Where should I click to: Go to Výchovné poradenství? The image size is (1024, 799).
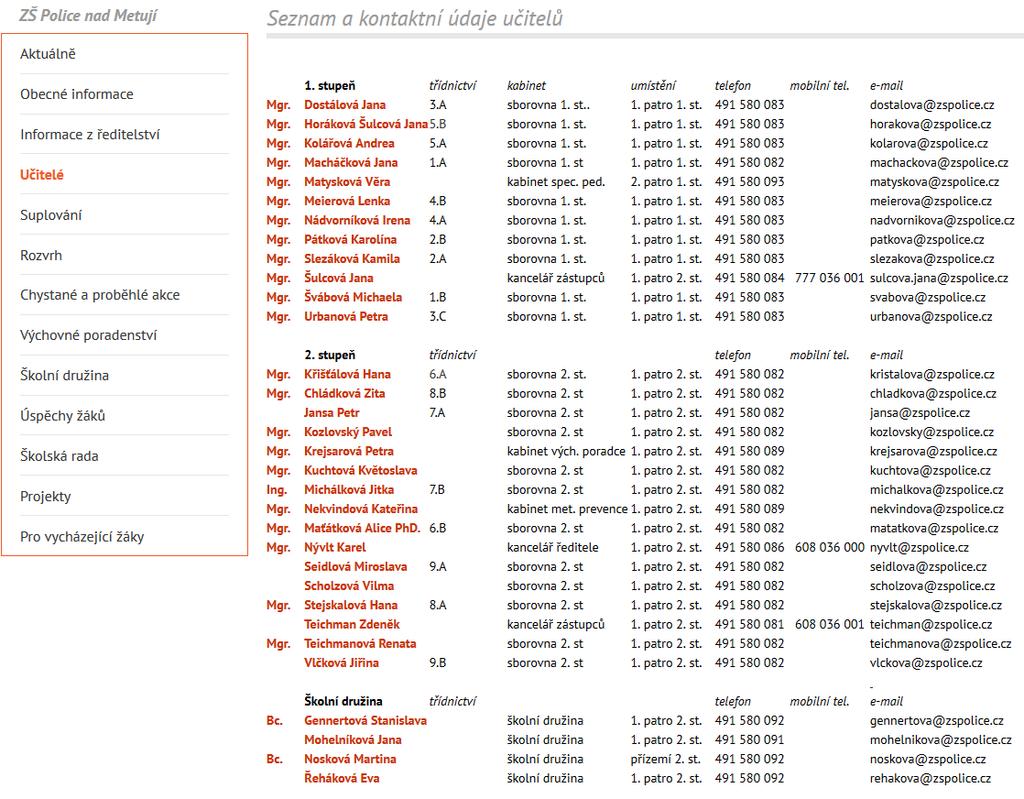click(88, 336)
